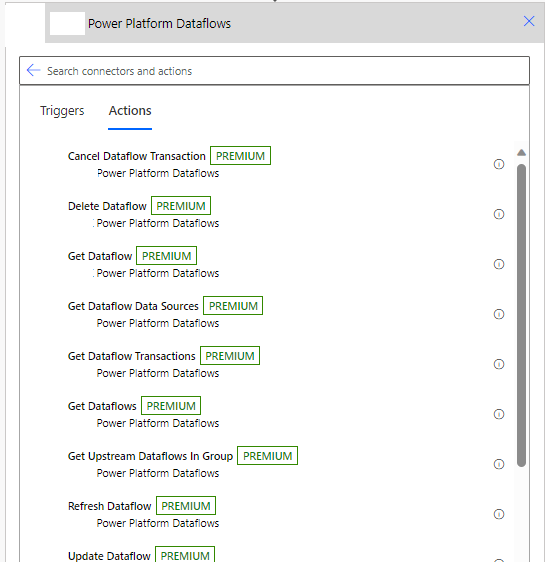The width and height of the screenshot is (545, 562).
Task: Pick the Refresh Dataflow action
Action: click(109, 506)
